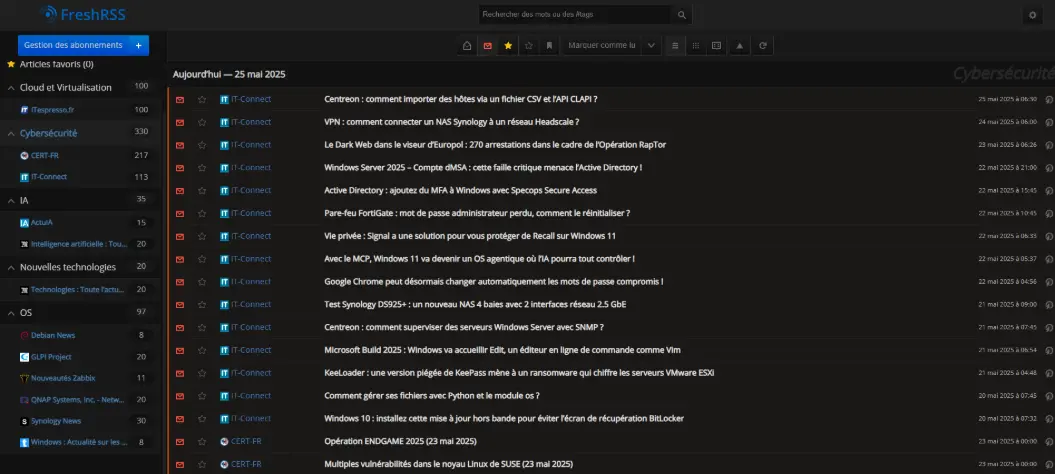Select the GLPI Project feed
This screenshot has height=474, width=1055.
pyautogui.click(x=50, y=357)
